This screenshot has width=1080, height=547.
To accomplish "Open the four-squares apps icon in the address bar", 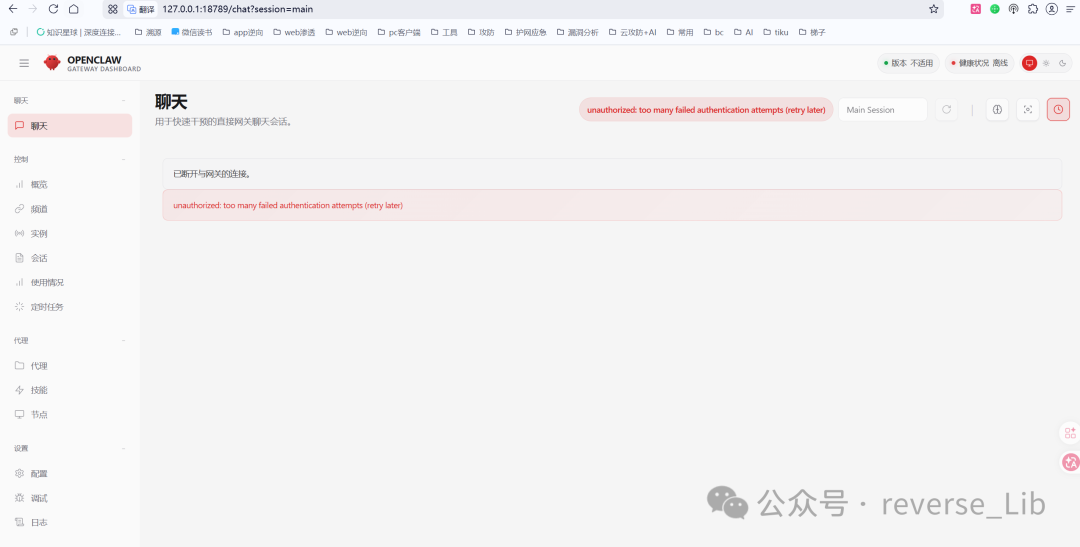I will coord(113,9).
